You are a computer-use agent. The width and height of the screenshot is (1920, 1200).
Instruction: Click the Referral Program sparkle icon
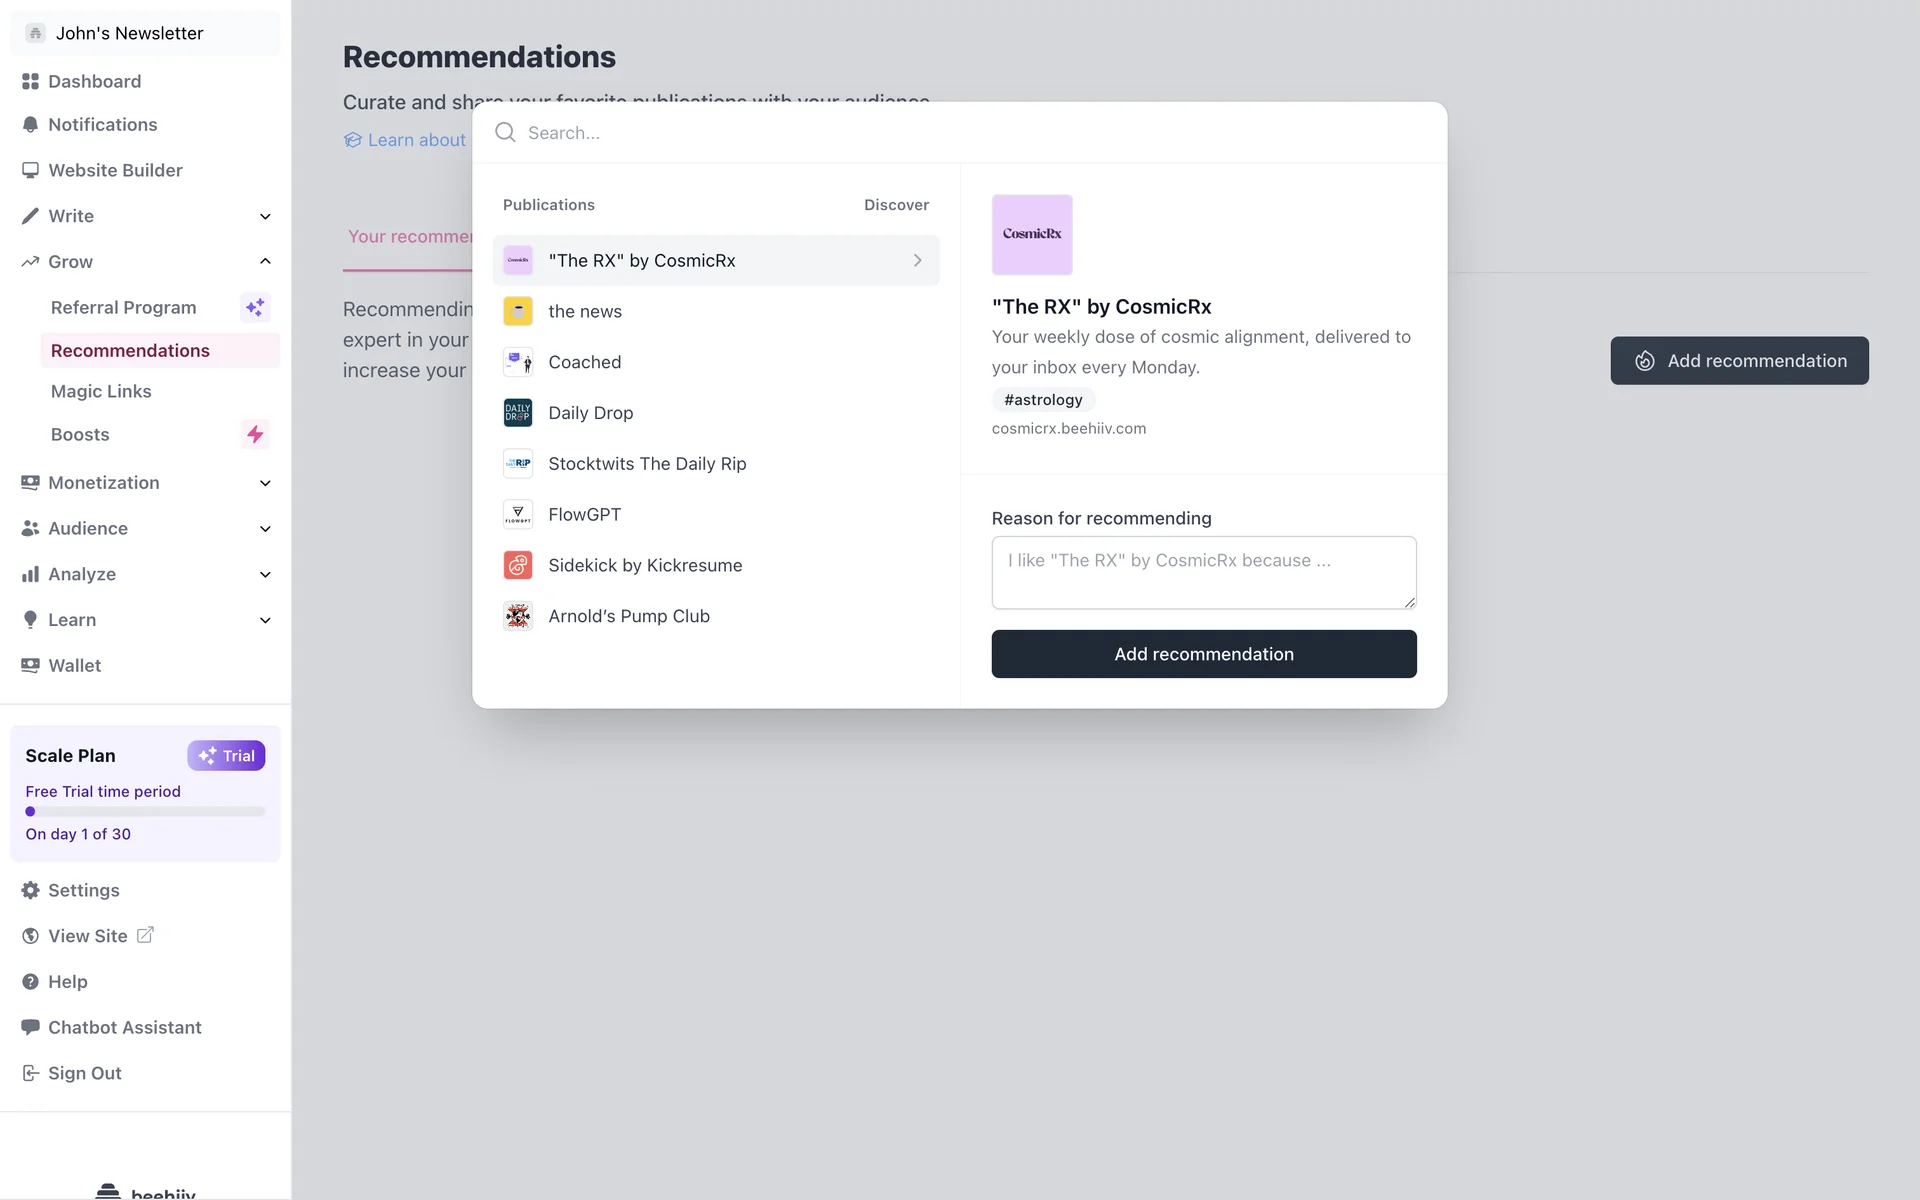point(255,308)
